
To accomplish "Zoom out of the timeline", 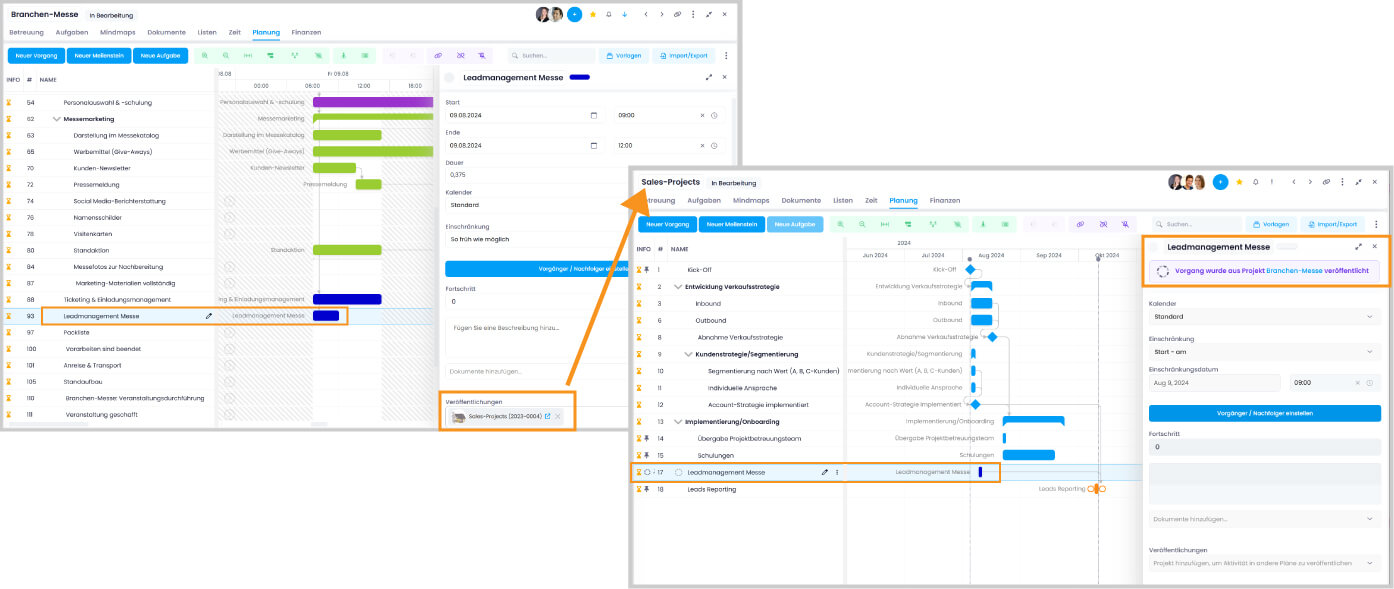I will [862, 224].
